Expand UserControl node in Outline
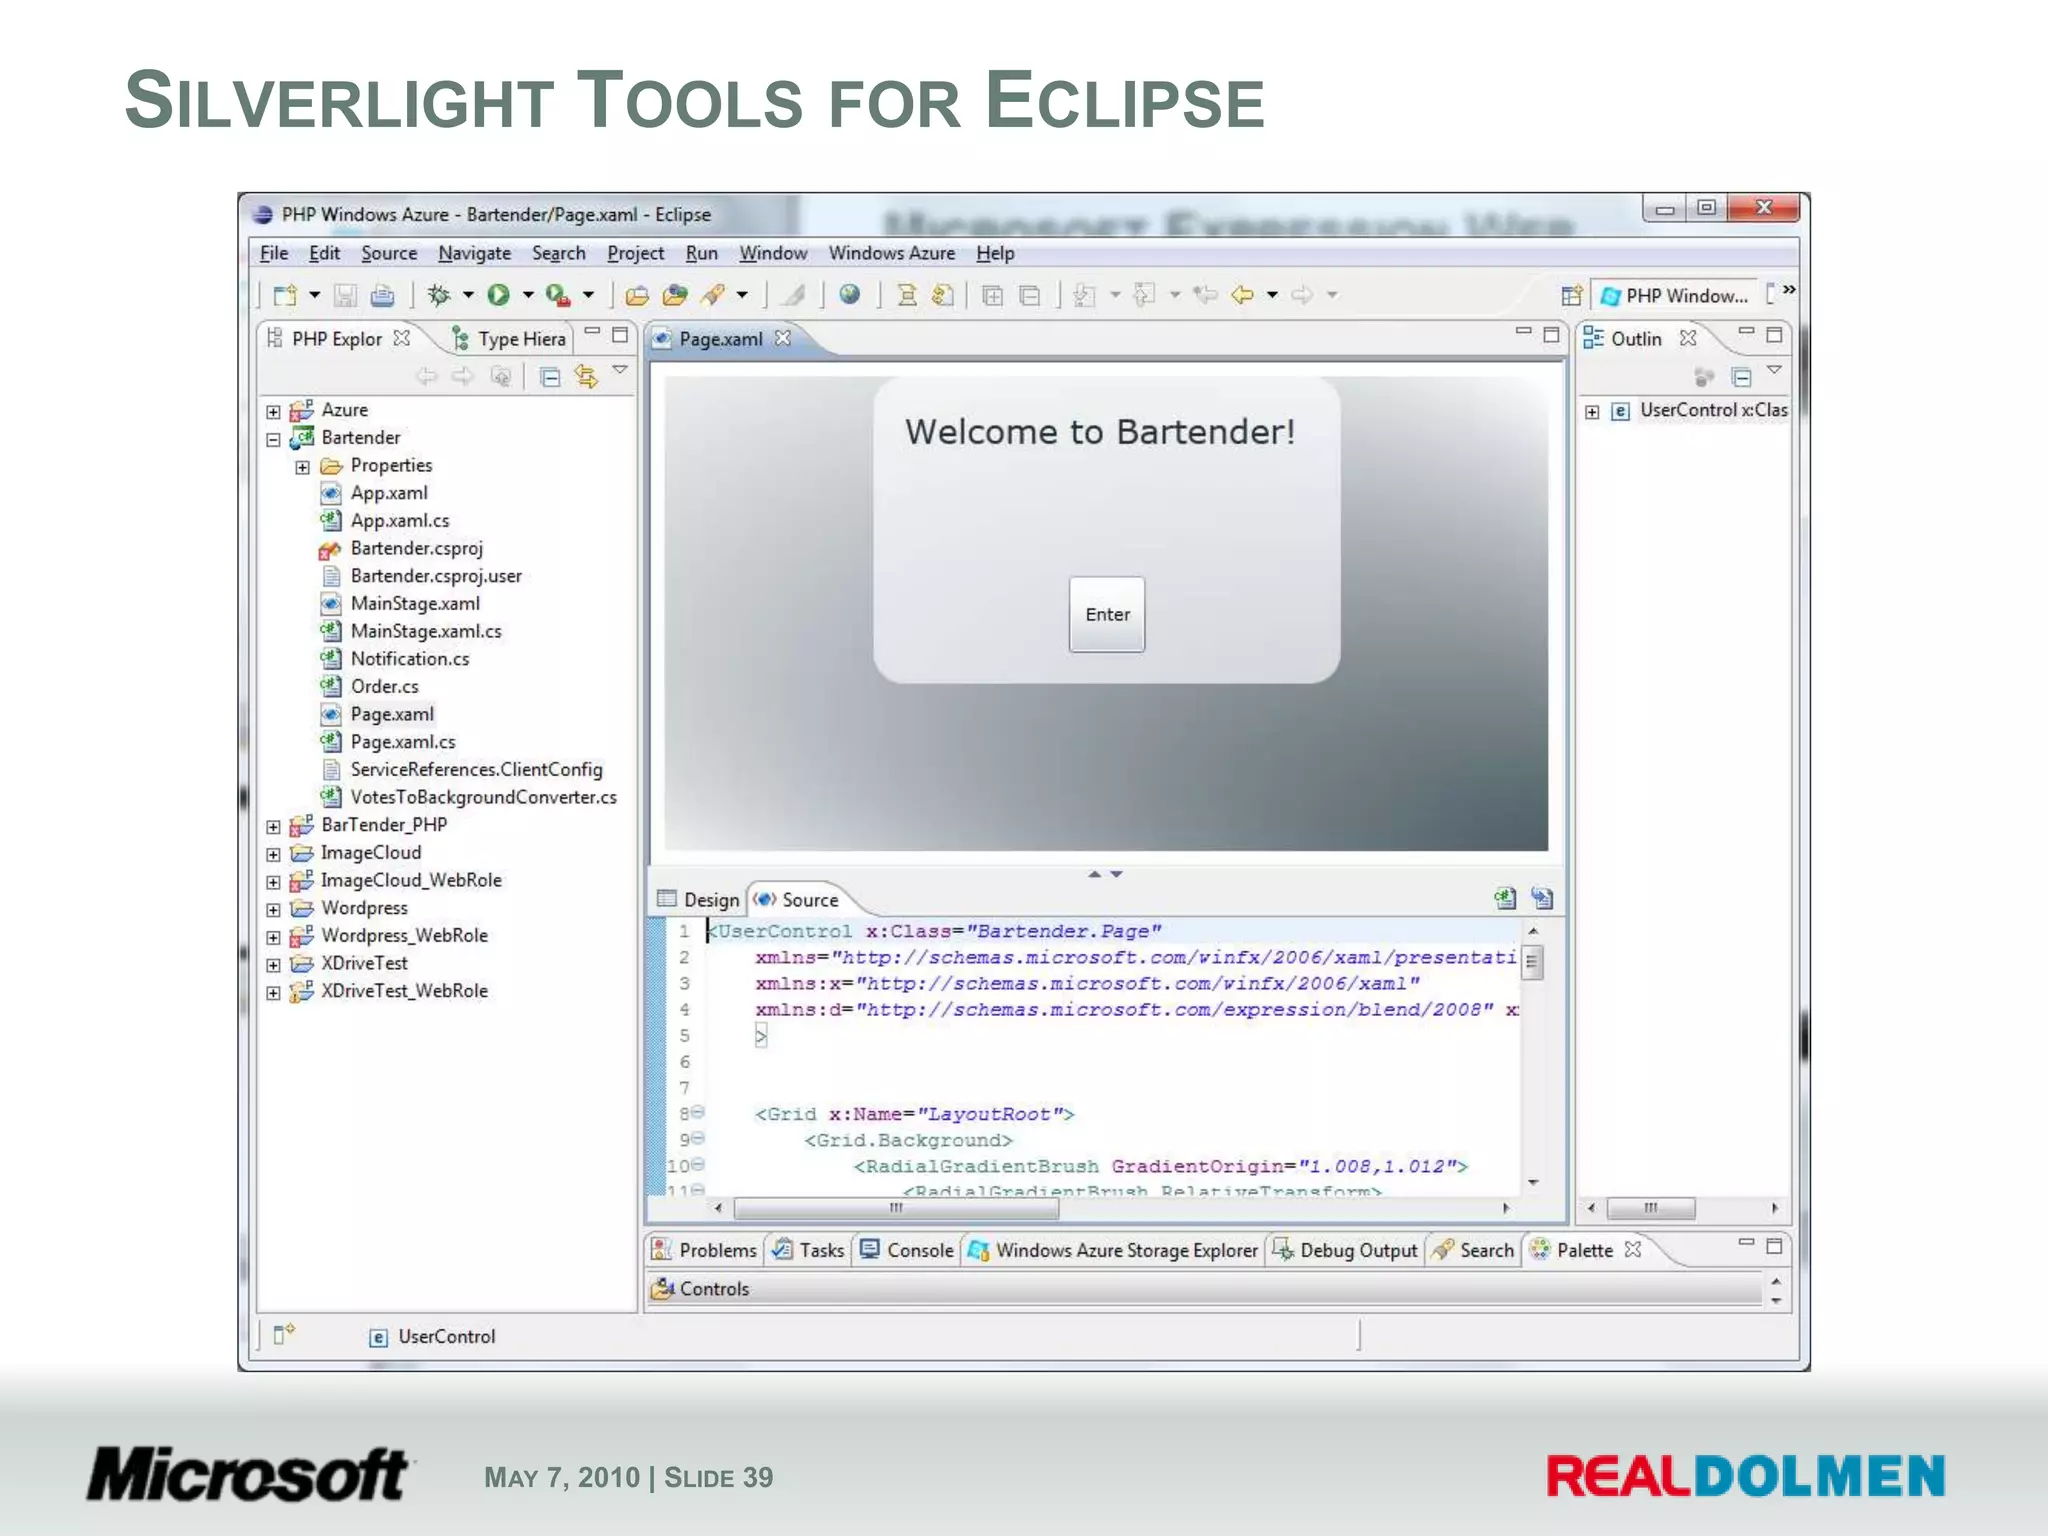The image size is (2048, 1536). 1592,411
